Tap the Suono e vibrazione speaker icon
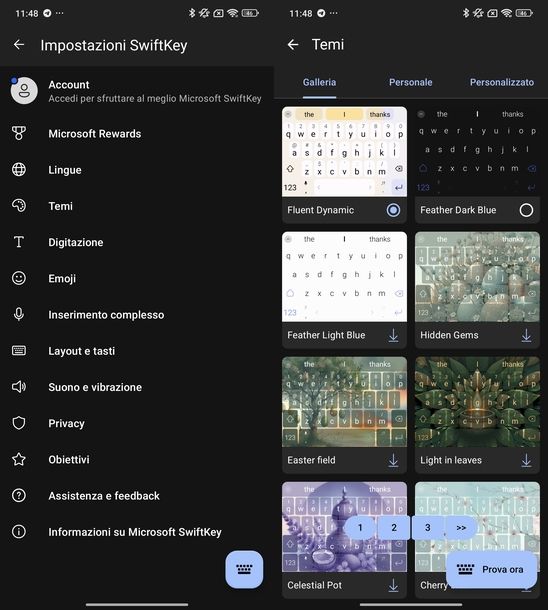 click(x=19, y=387)
